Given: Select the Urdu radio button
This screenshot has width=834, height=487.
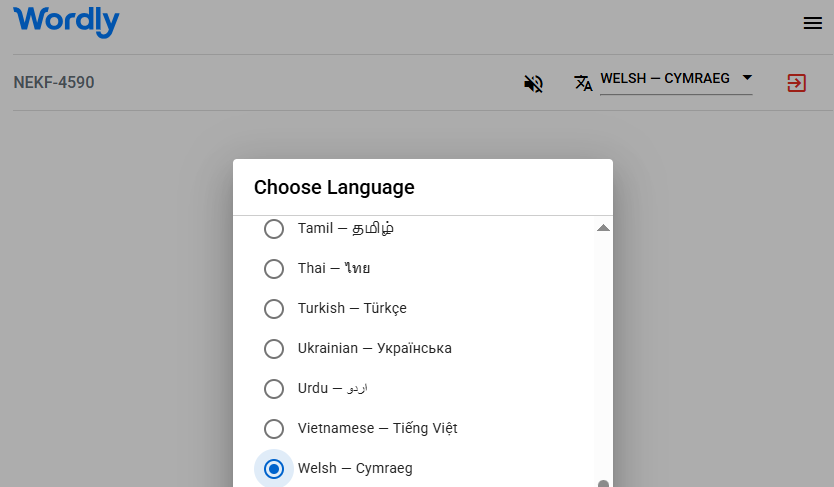Looking at the screenshot, I should (274, 389).
